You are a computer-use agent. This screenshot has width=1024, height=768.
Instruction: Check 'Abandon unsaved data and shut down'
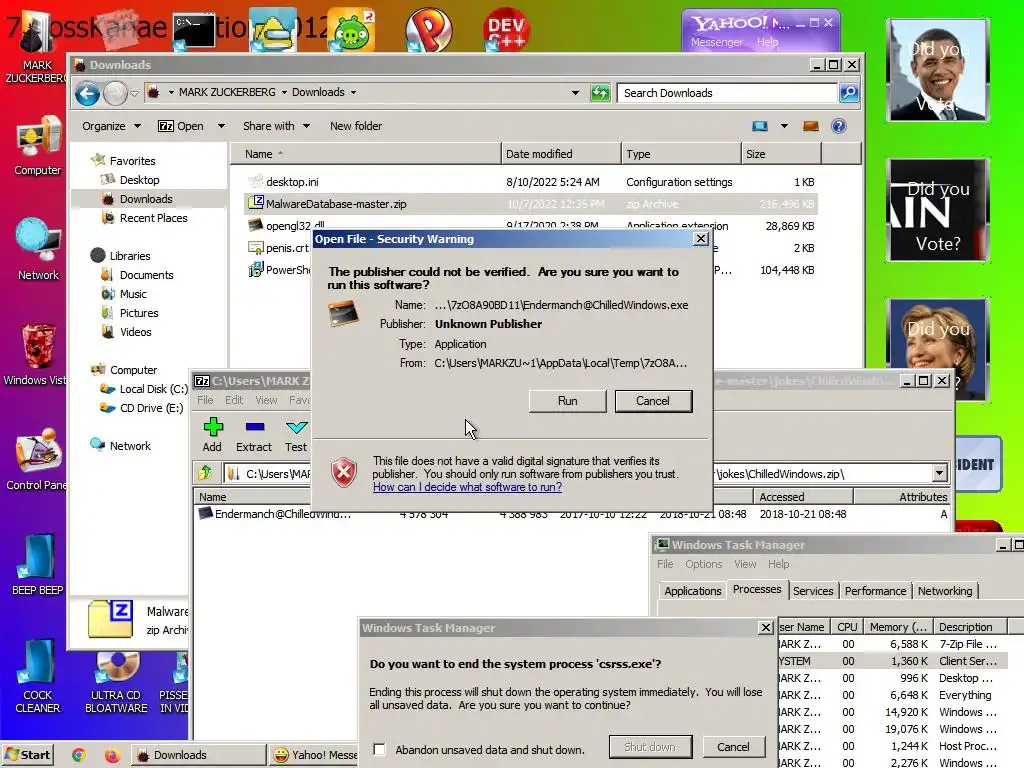pyautogui.click(x=379, y=749)
